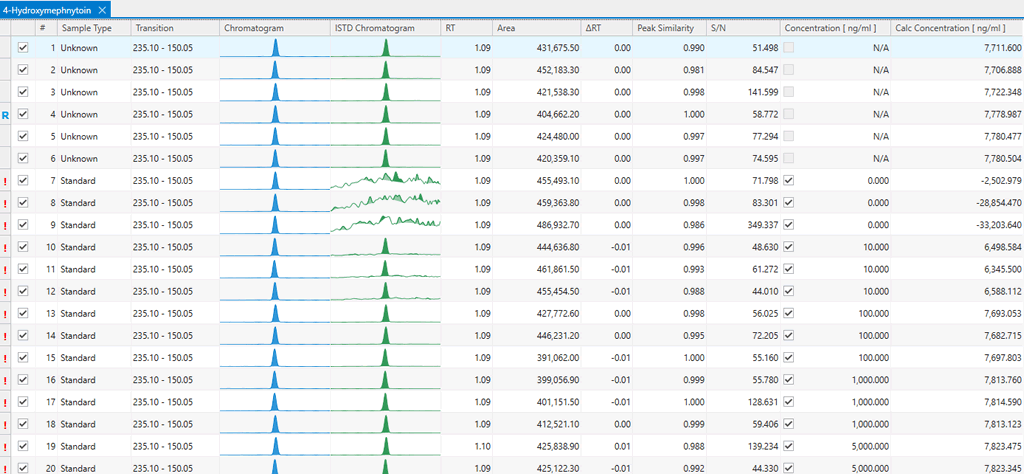Click the blue R marker on row 4

pyautogui.click(x=5, y=114)
